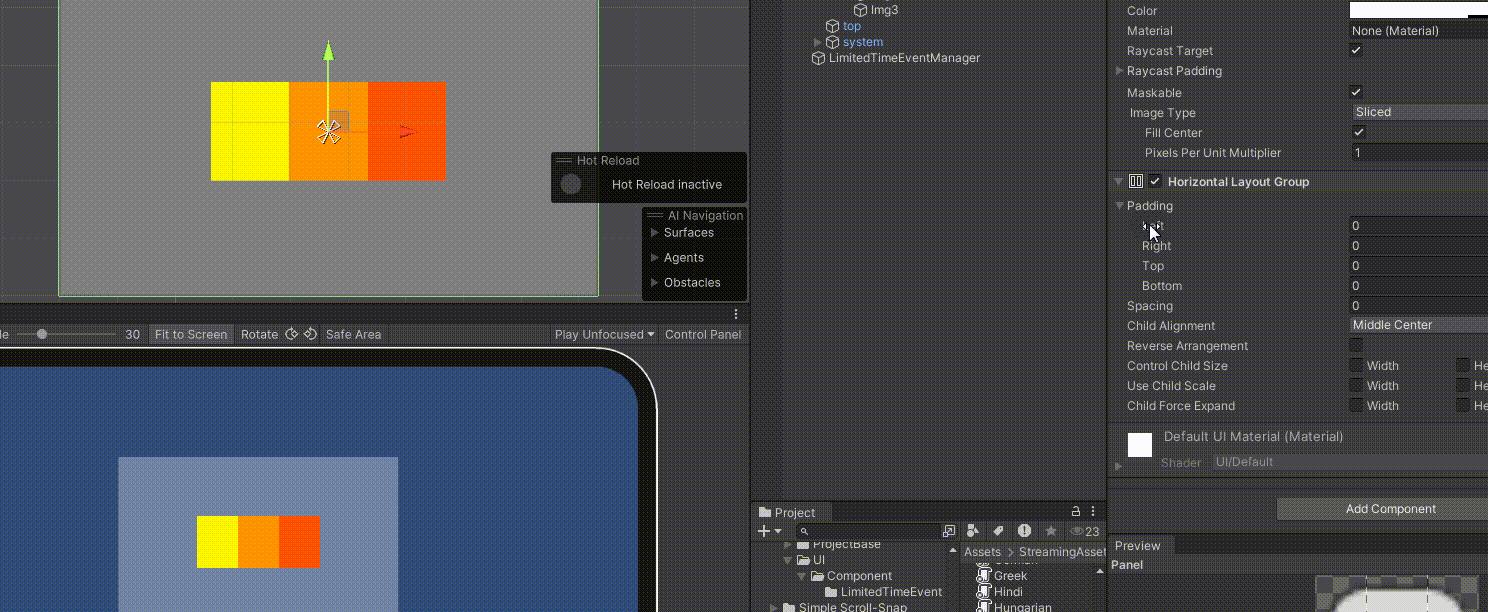Viewport: 1488px width, 612px height.
Task: Toggle the Safe Area button
Action: tap(353, 334)
